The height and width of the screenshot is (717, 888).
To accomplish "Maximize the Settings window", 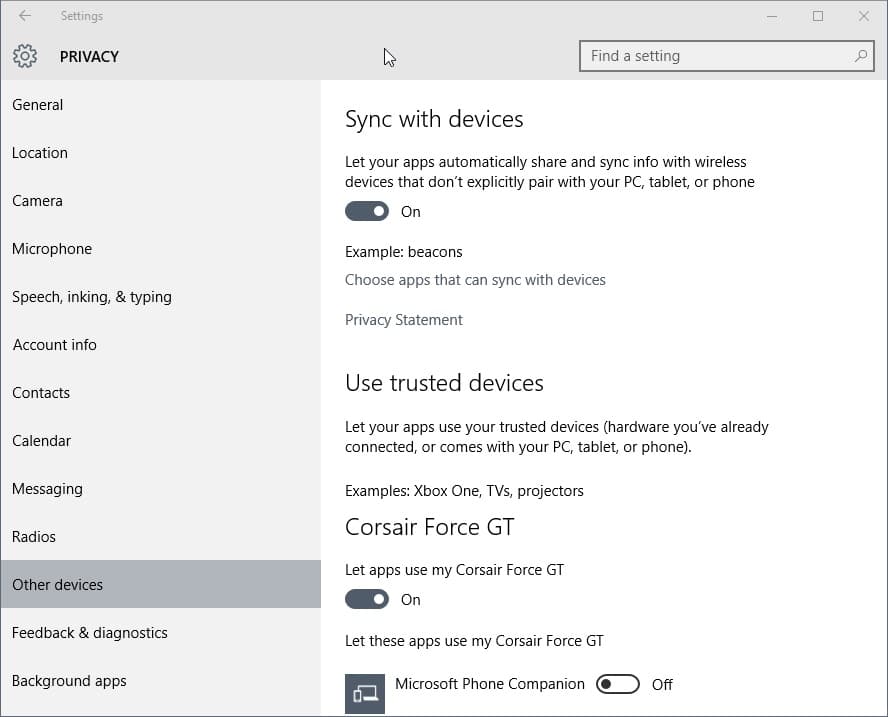I will (x=818, y=16).
